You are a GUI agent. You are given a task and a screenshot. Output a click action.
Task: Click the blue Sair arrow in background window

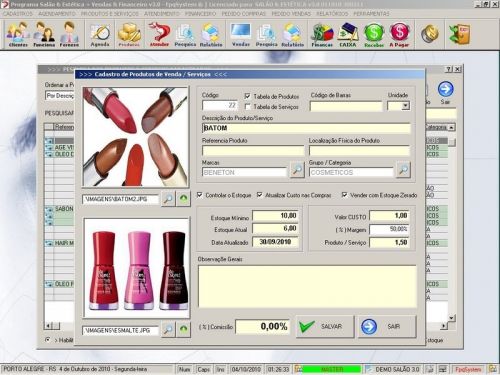click(x=445, y=89)
